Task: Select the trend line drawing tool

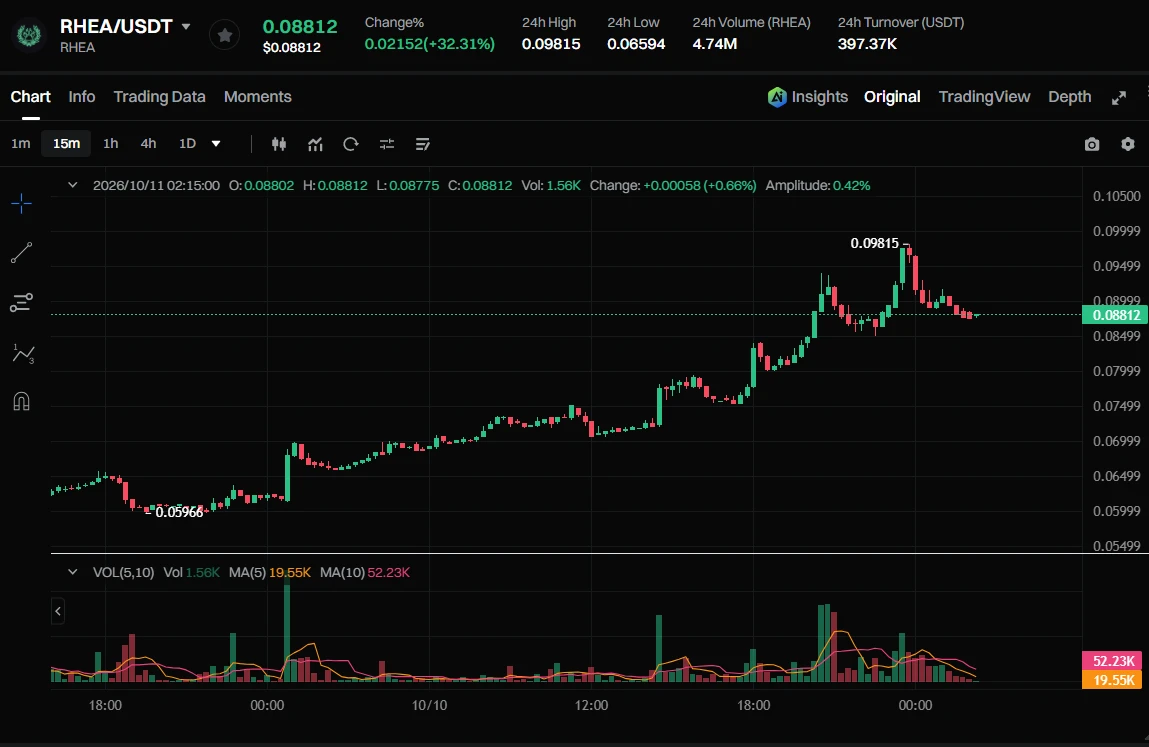Action: click(21, 253)
